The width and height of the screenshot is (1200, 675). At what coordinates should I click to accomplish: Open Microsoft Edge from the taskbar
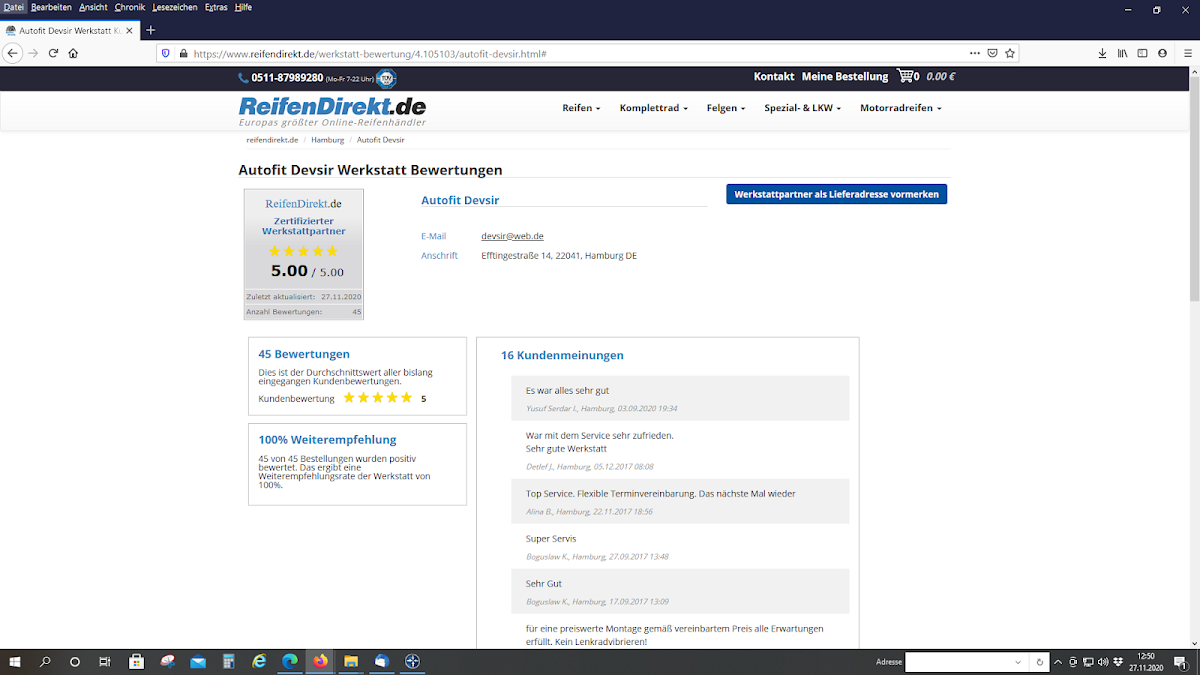point(290,662)
